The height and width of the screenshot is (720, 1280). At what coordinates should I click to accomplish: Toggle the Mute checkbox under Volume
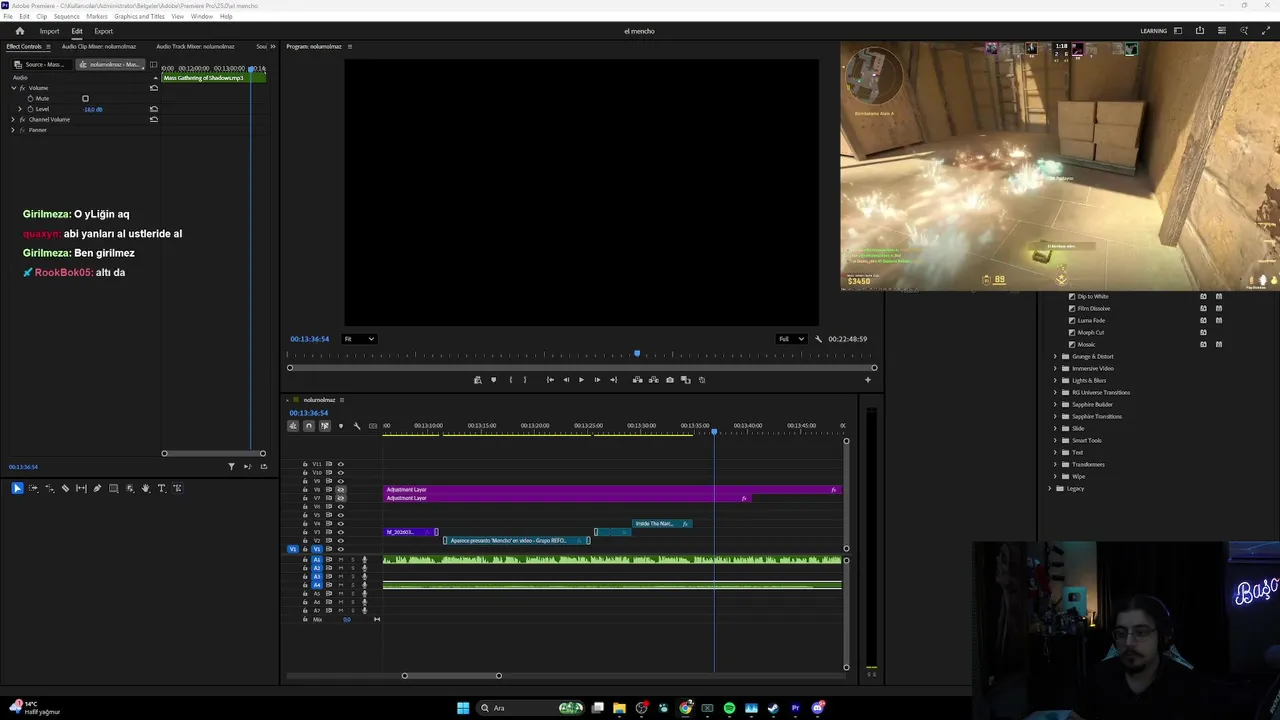pyautogui.click(x=85, y=98)
